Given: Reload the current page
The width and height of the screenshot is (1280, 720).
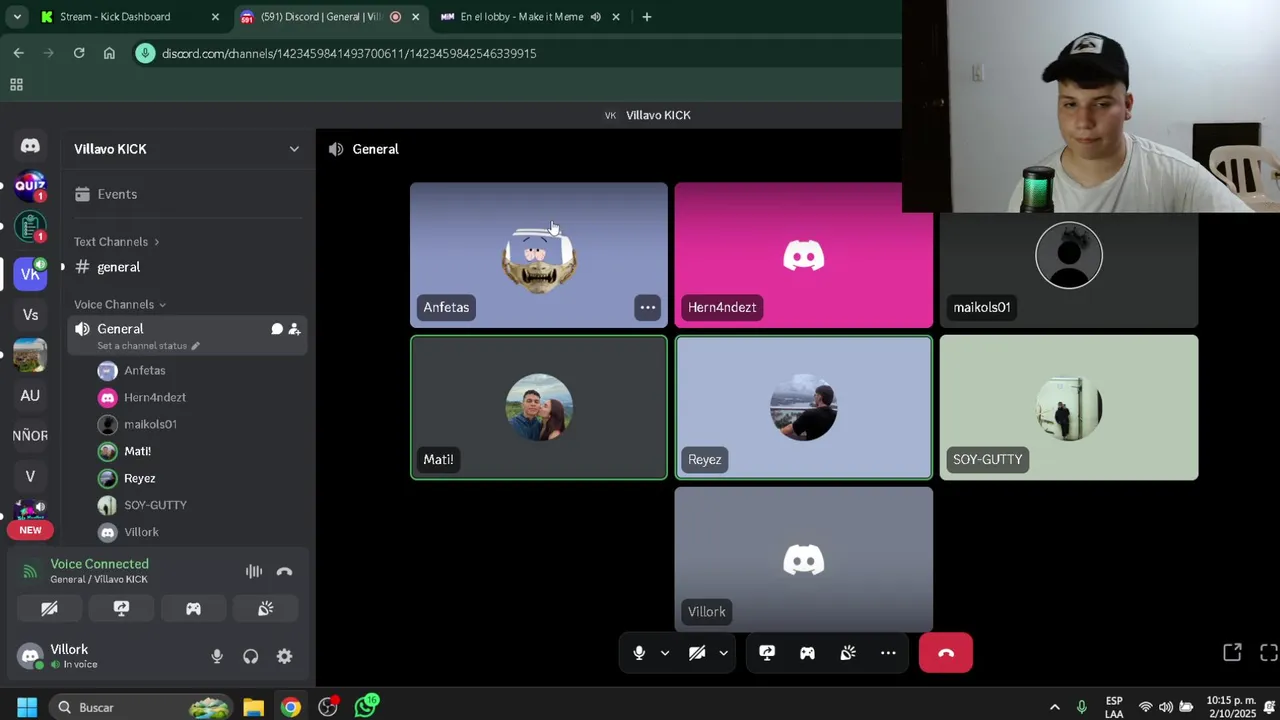Looking at the screenshot, I should (x=79, y=53).
